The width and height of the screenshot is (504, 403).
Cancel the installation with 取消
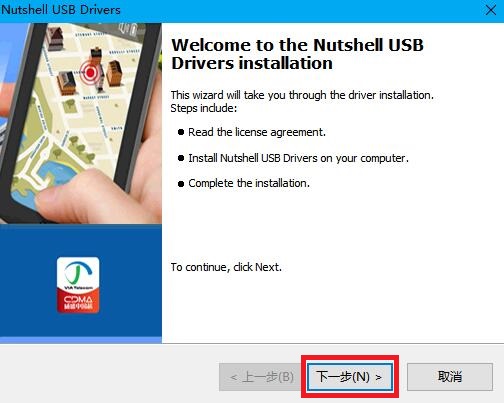tap(450, 377)
